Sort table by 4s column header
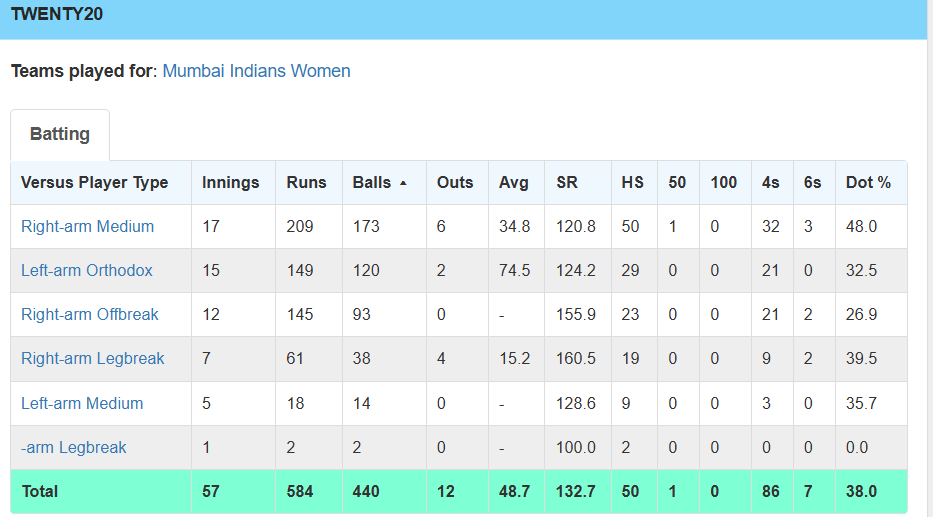Viewport: 933px width, 517px height. 771,183
